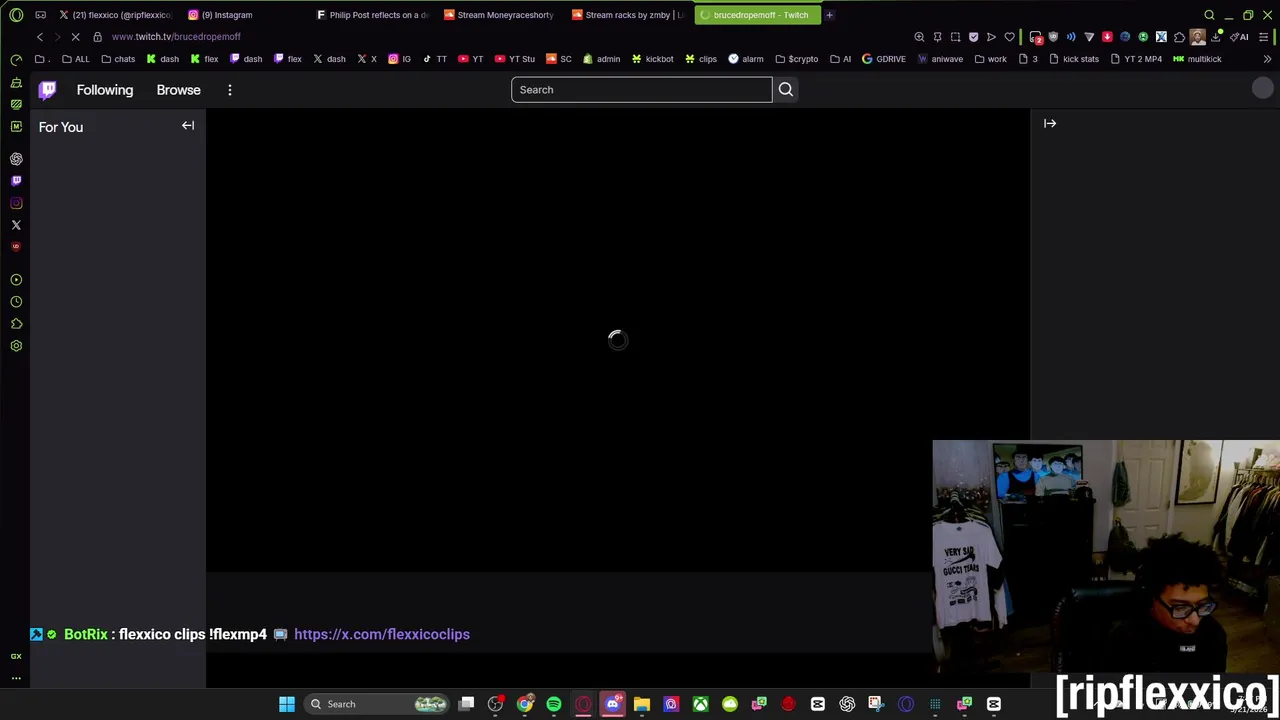Viewport: 1280px width, 720px height.
Task: Open the ALL bookmarks folder
Action: click(x=76, y=59)
